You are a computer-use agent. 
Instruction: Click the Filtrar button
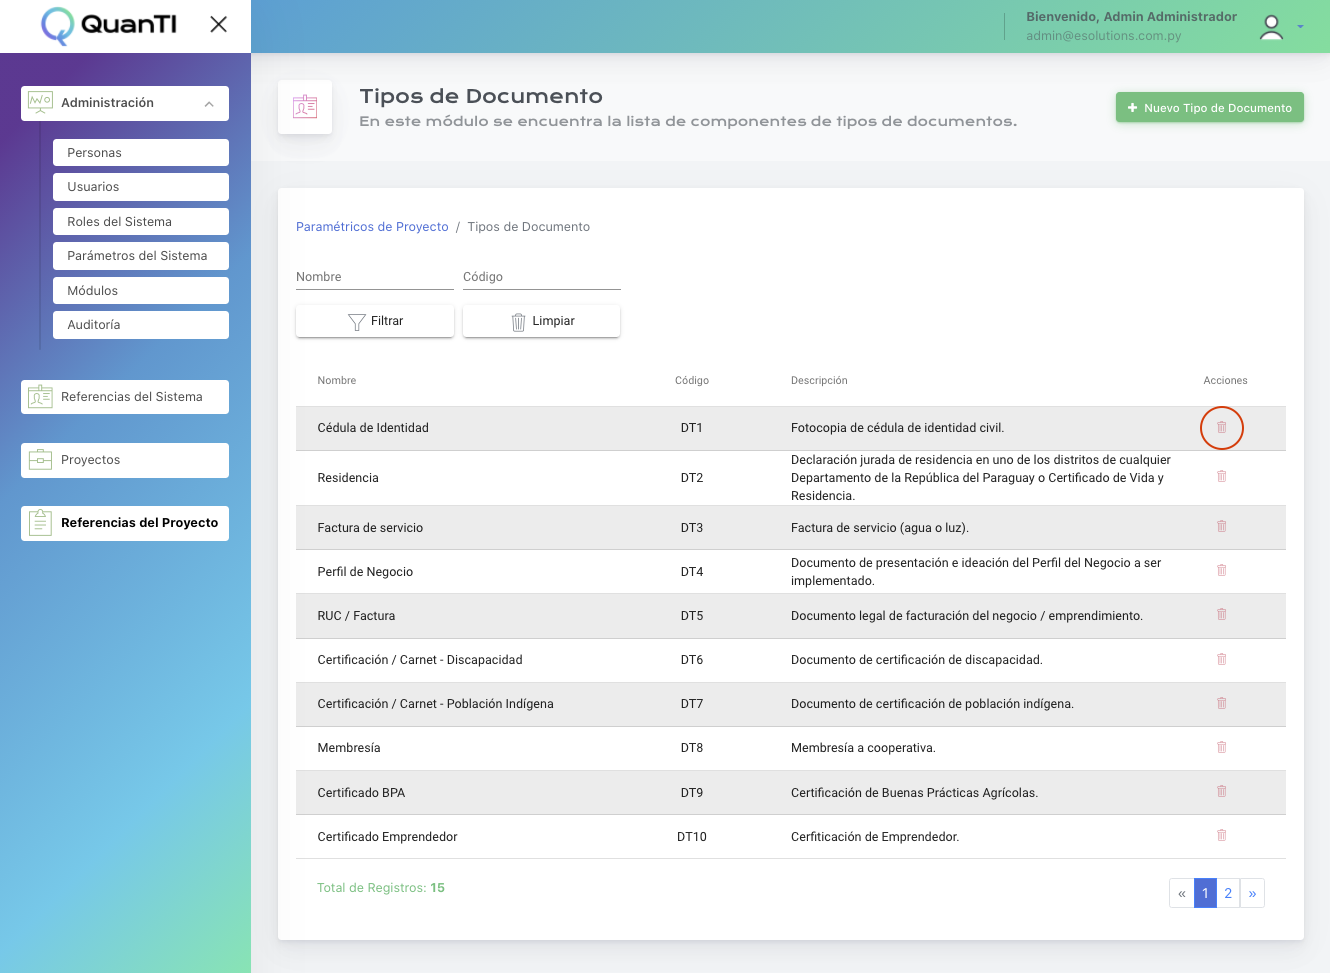(x=375, y=321)
